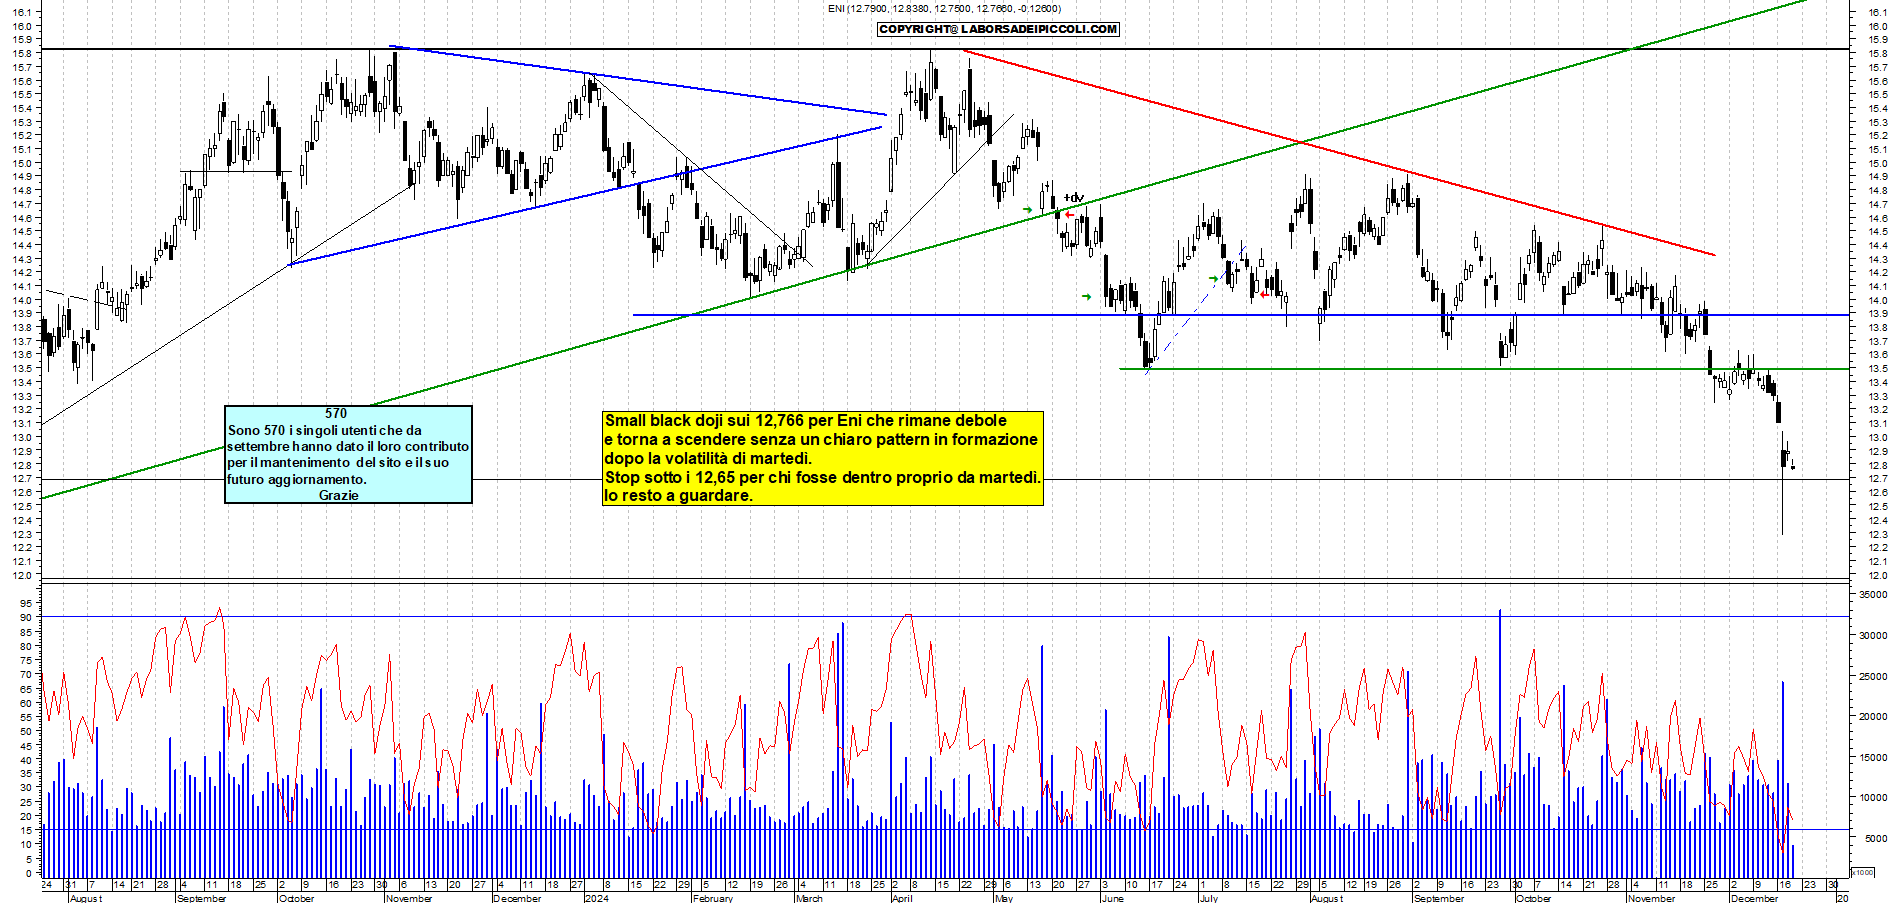Click the 'x1000' volume scale label
Screen dimensions: 1890x903
click(x=1863, y=872)
